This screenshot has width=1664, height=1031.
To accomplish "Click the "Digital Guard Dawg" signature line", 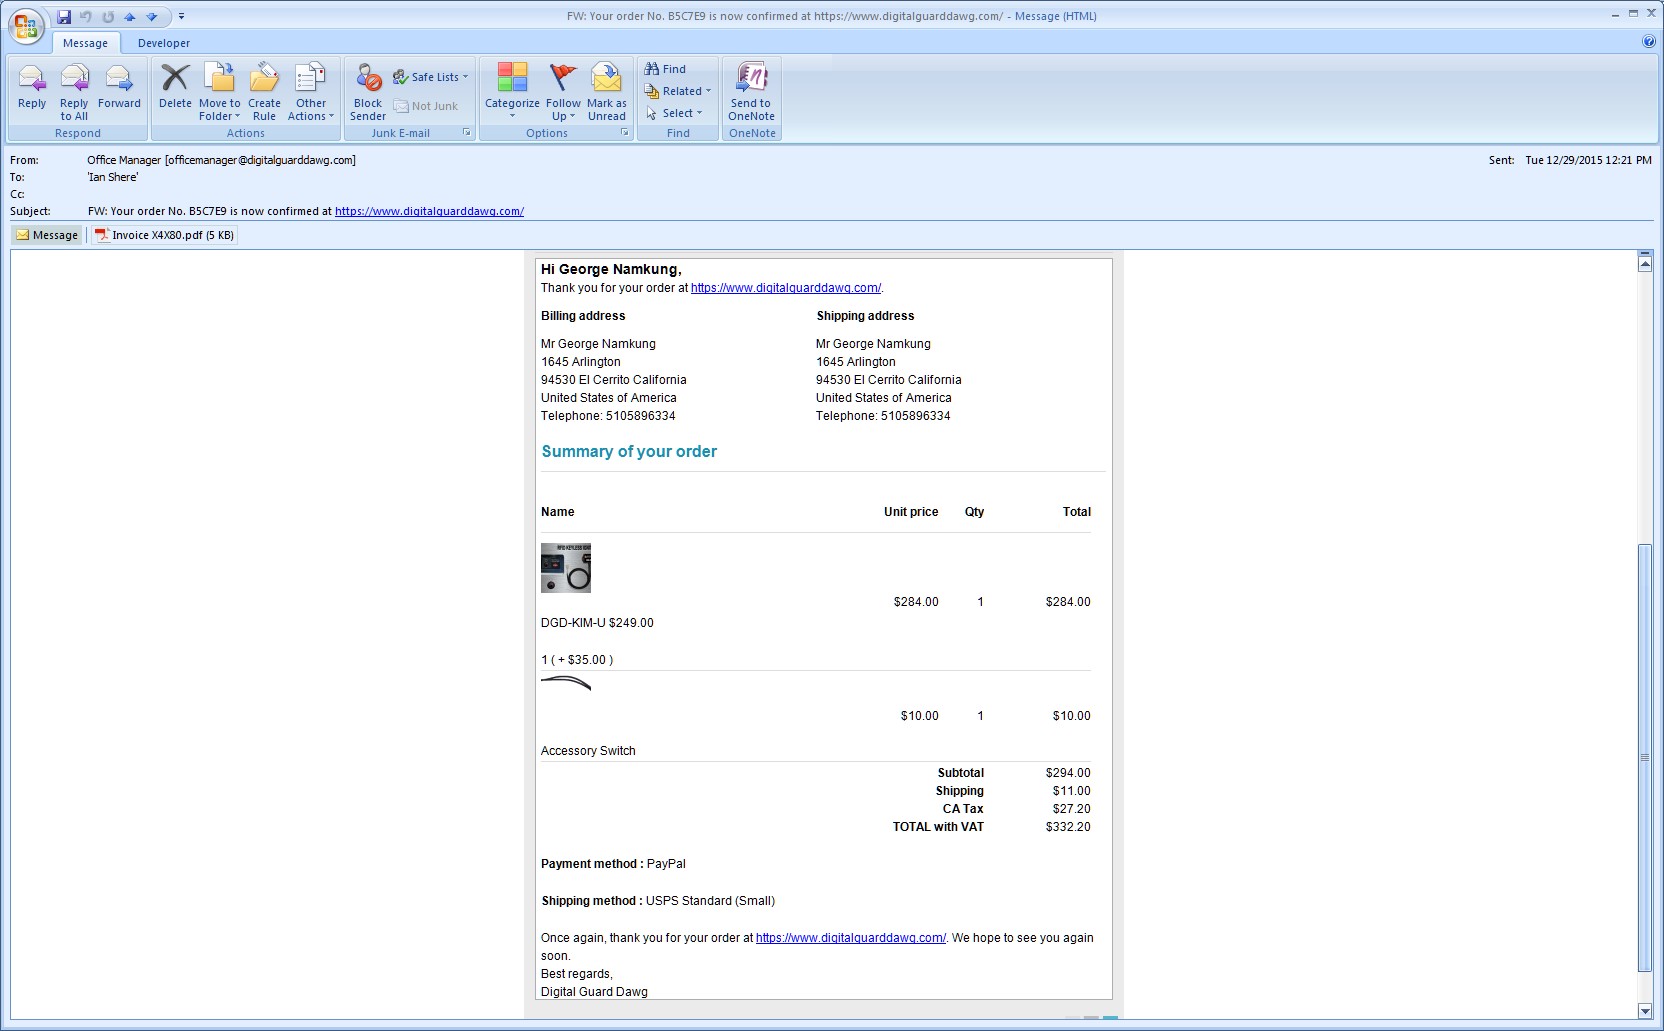I will [x=594, y=992].
